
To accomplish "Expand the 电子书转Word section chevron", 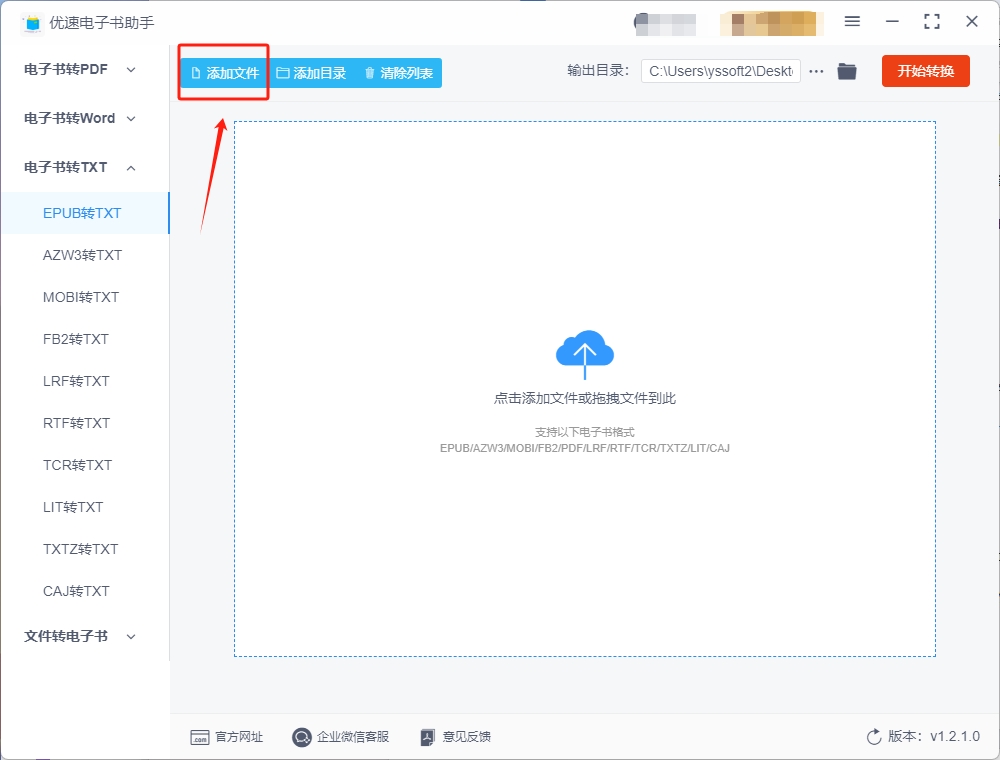I will [131, 119].
